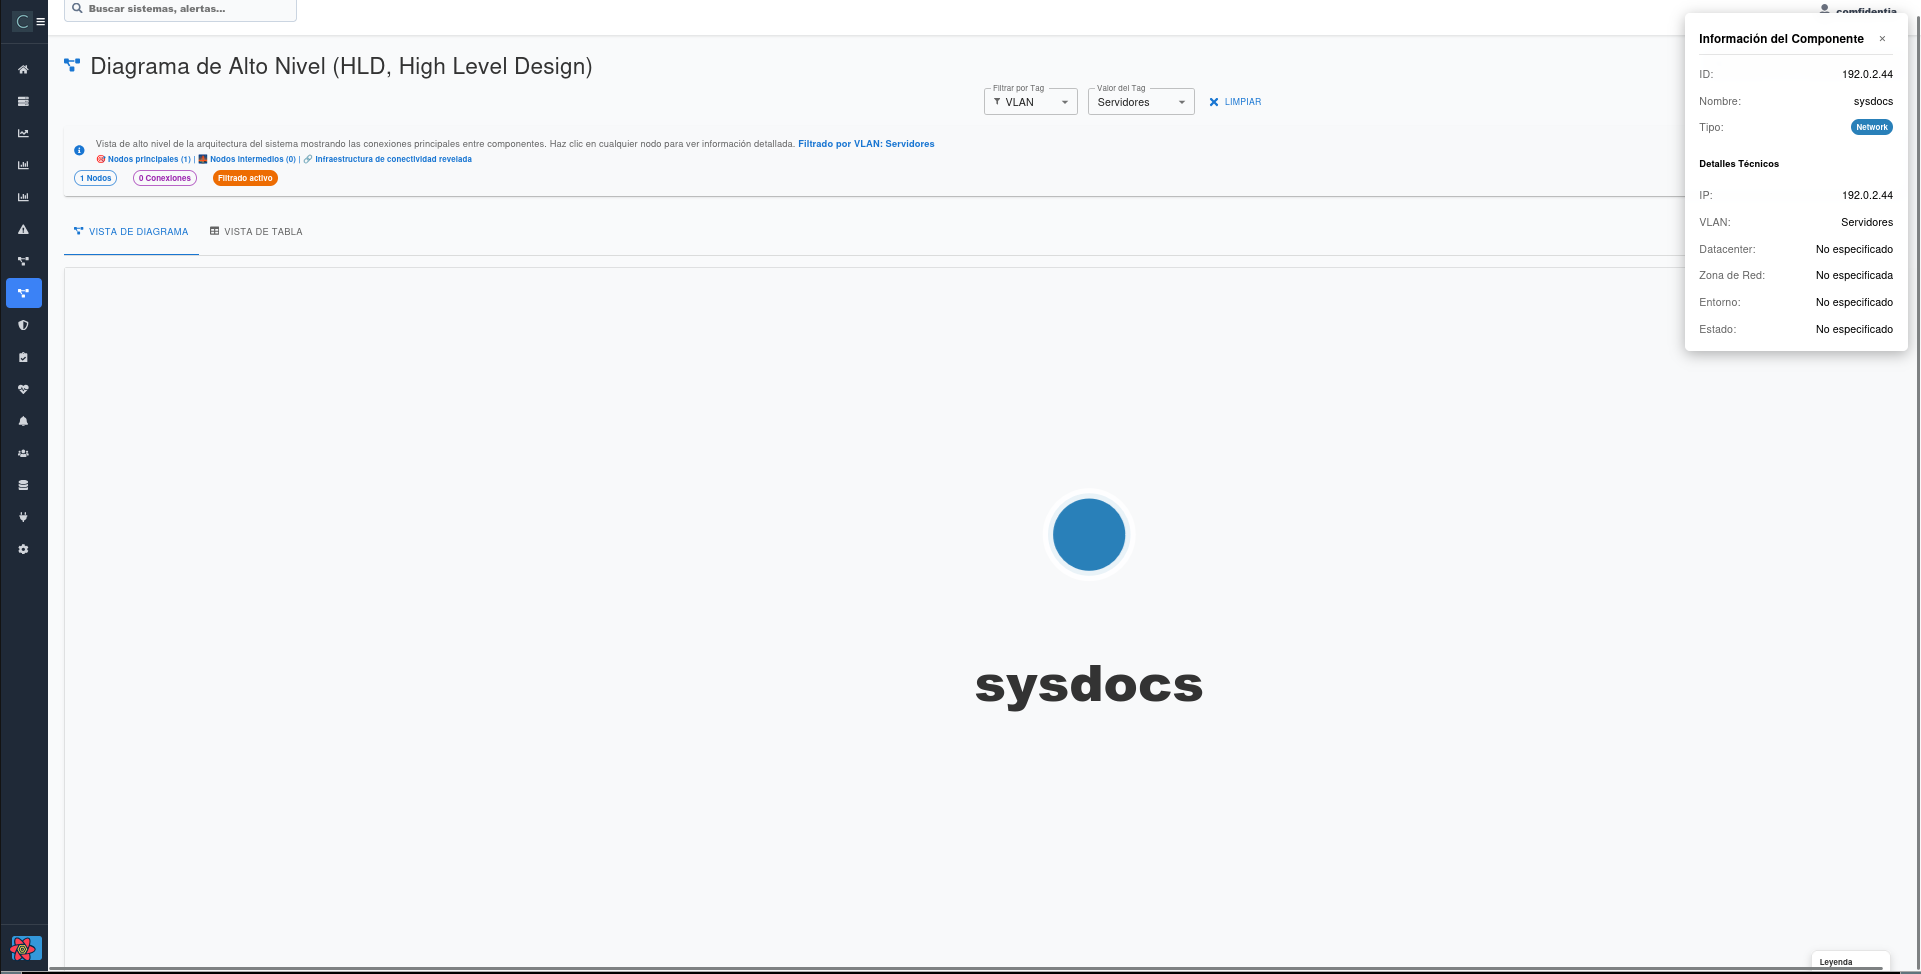This screenshot has height=974, width=1921.
Task: Select the Vista de Diagrama tab
Action: coord(131,232)
